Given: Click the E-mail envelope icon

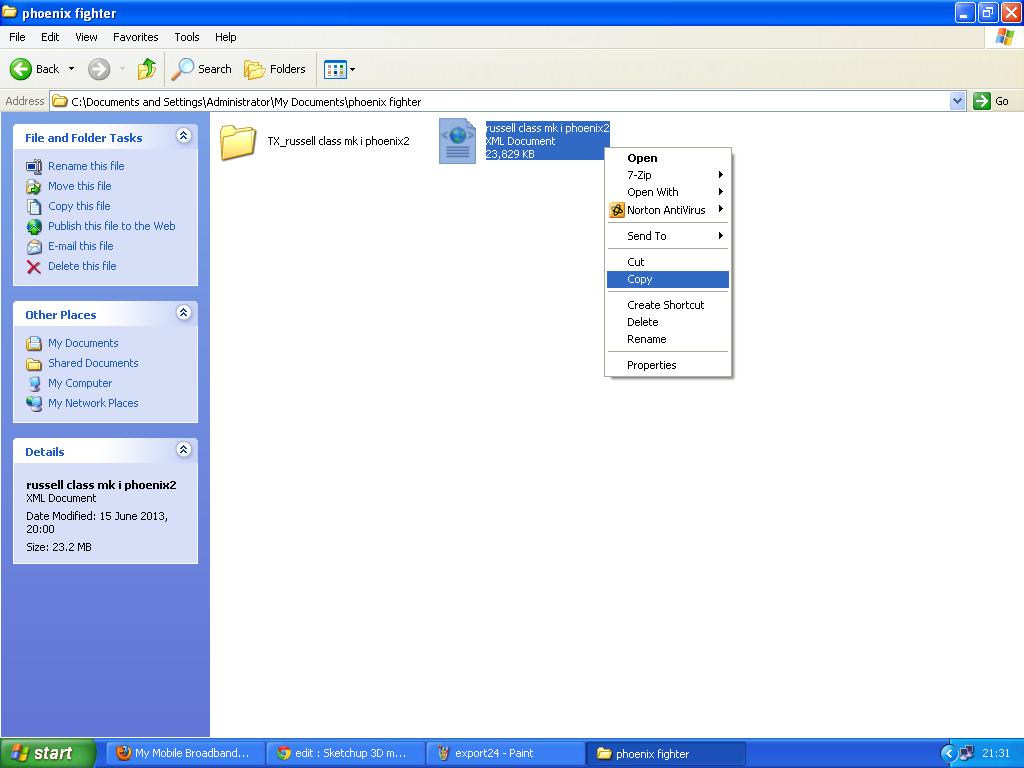Looking at the screenshot, I should (x=34, y=247).
